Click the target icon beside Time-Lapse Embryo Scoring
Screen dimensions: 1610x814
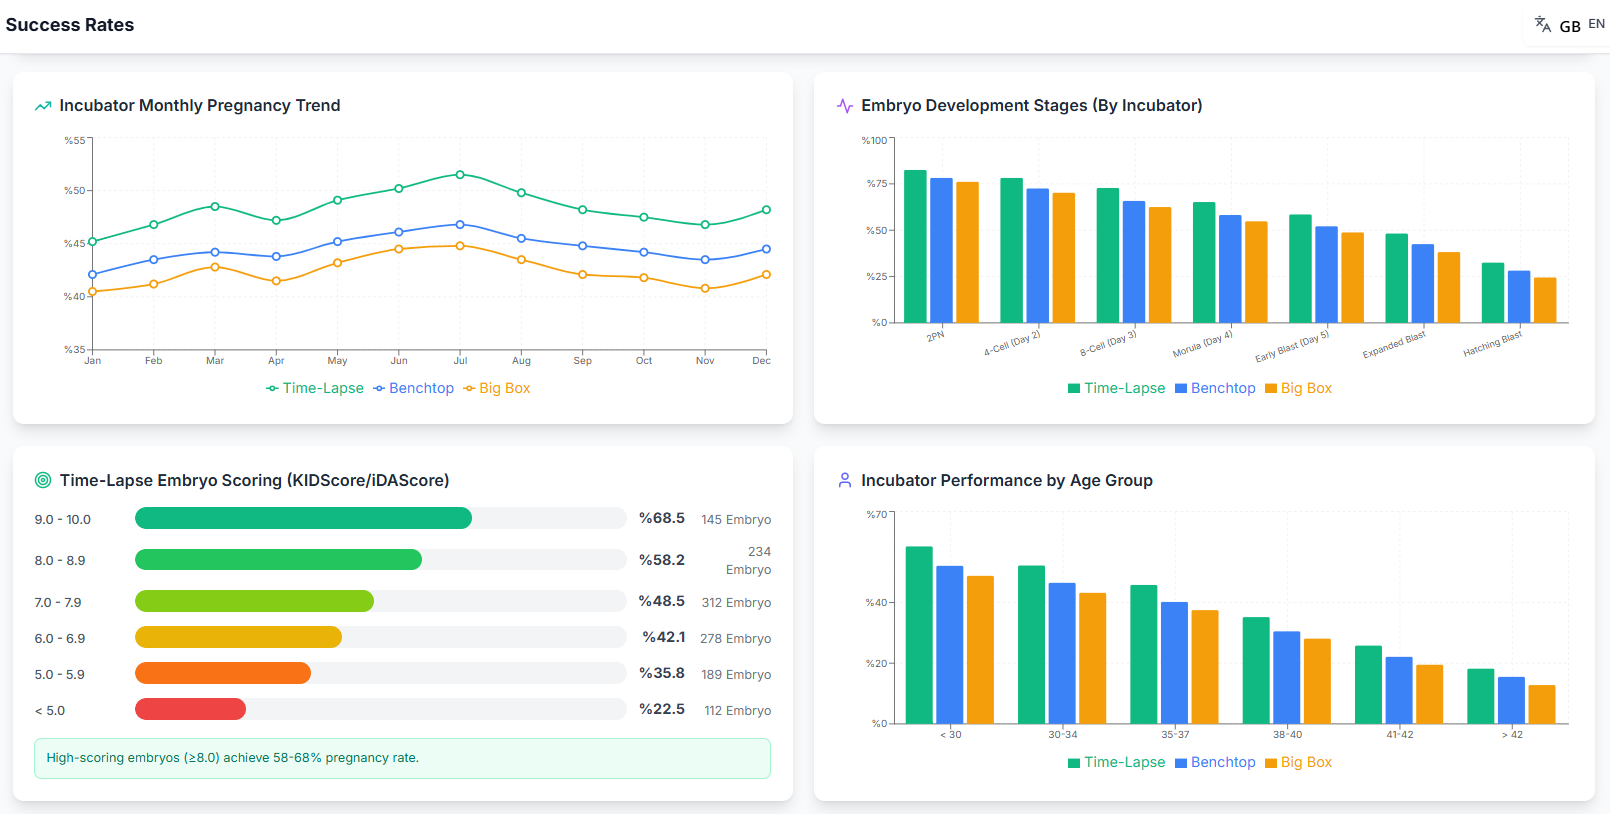click(43, 480)
